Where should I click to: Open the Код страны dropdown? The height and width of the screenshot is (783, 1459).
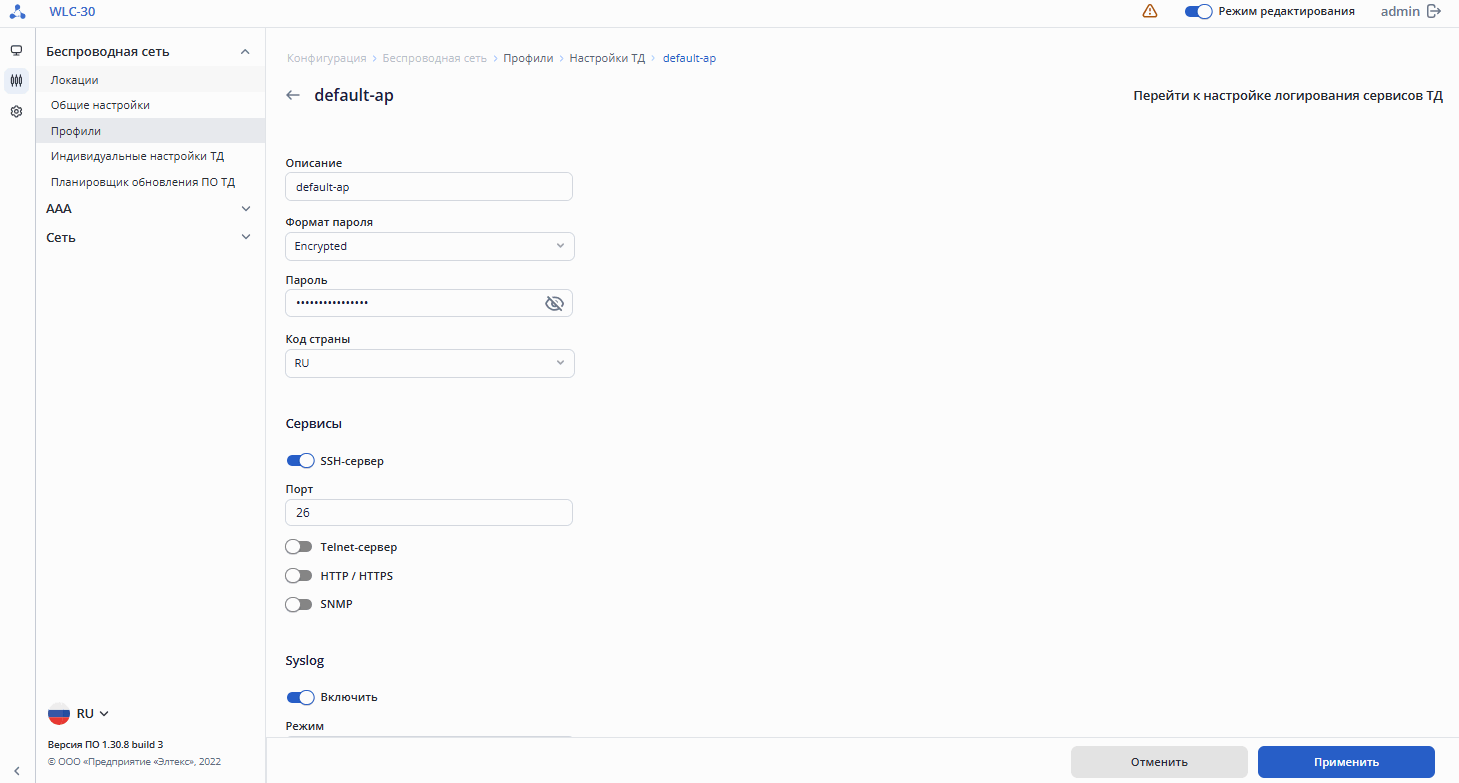[x=430, y=363]
